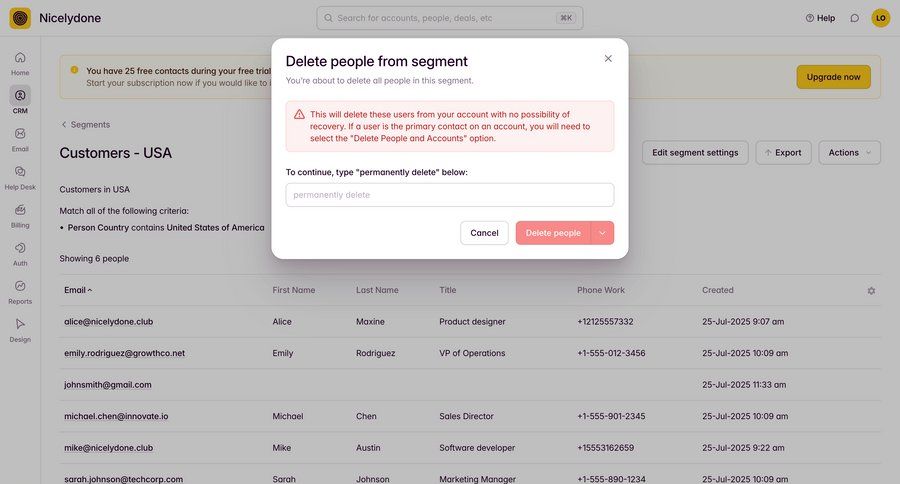
Task: Focus the permanently delete text field
Action: pyautogui.click(x=450, y=195)
